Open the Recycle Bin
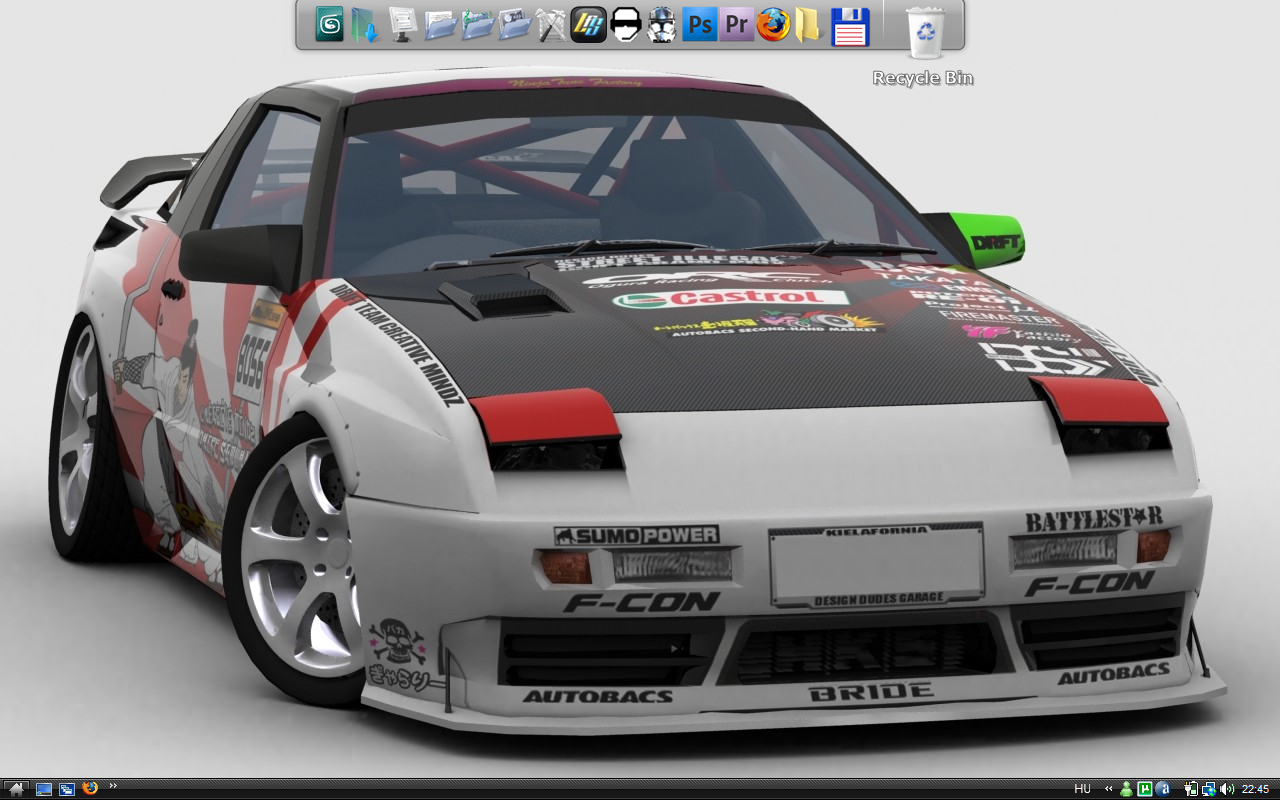 point(926,32)
